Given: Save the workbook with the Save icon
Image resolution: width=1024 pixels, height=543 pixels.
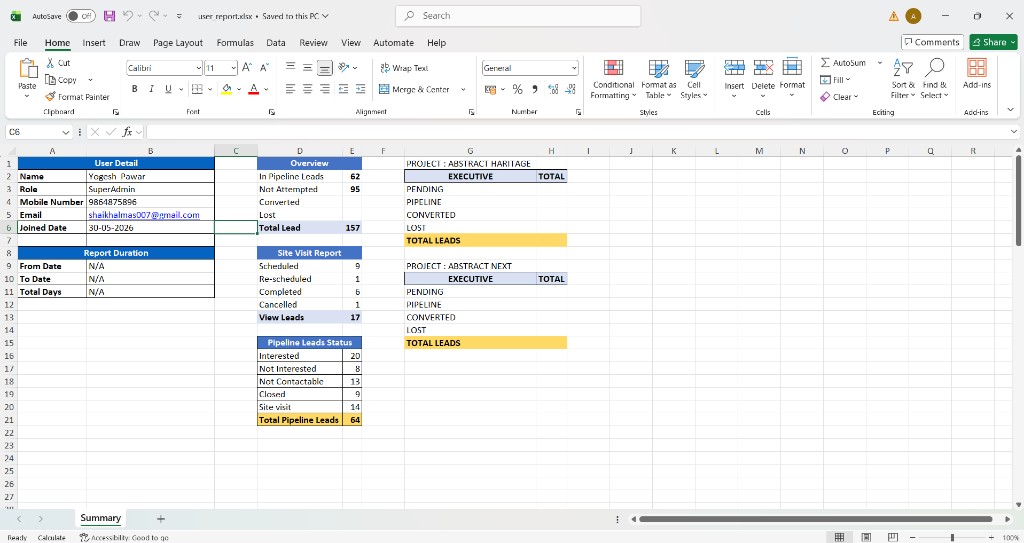Looking at the screenshot, I should [109, 16].
